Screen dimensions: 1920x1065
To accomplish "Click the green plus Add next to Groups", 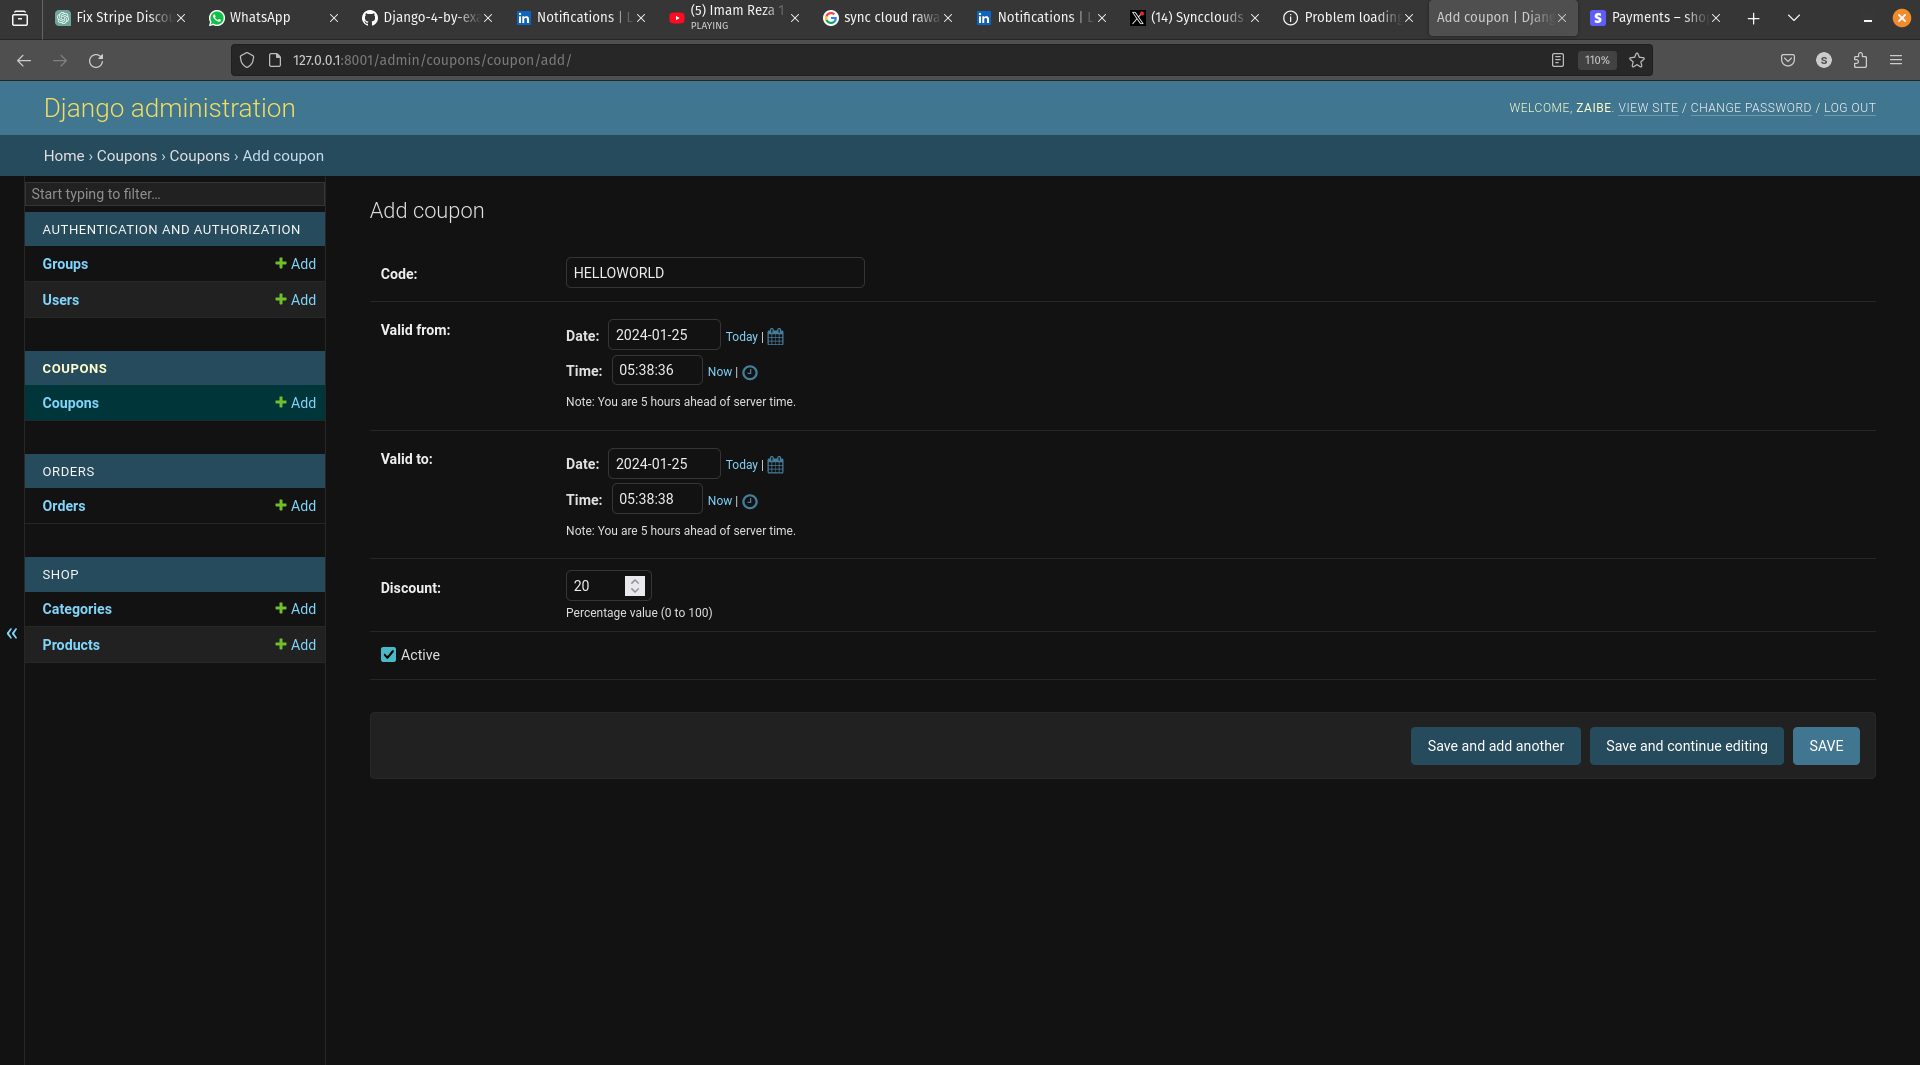I will [x=295, y=264].
